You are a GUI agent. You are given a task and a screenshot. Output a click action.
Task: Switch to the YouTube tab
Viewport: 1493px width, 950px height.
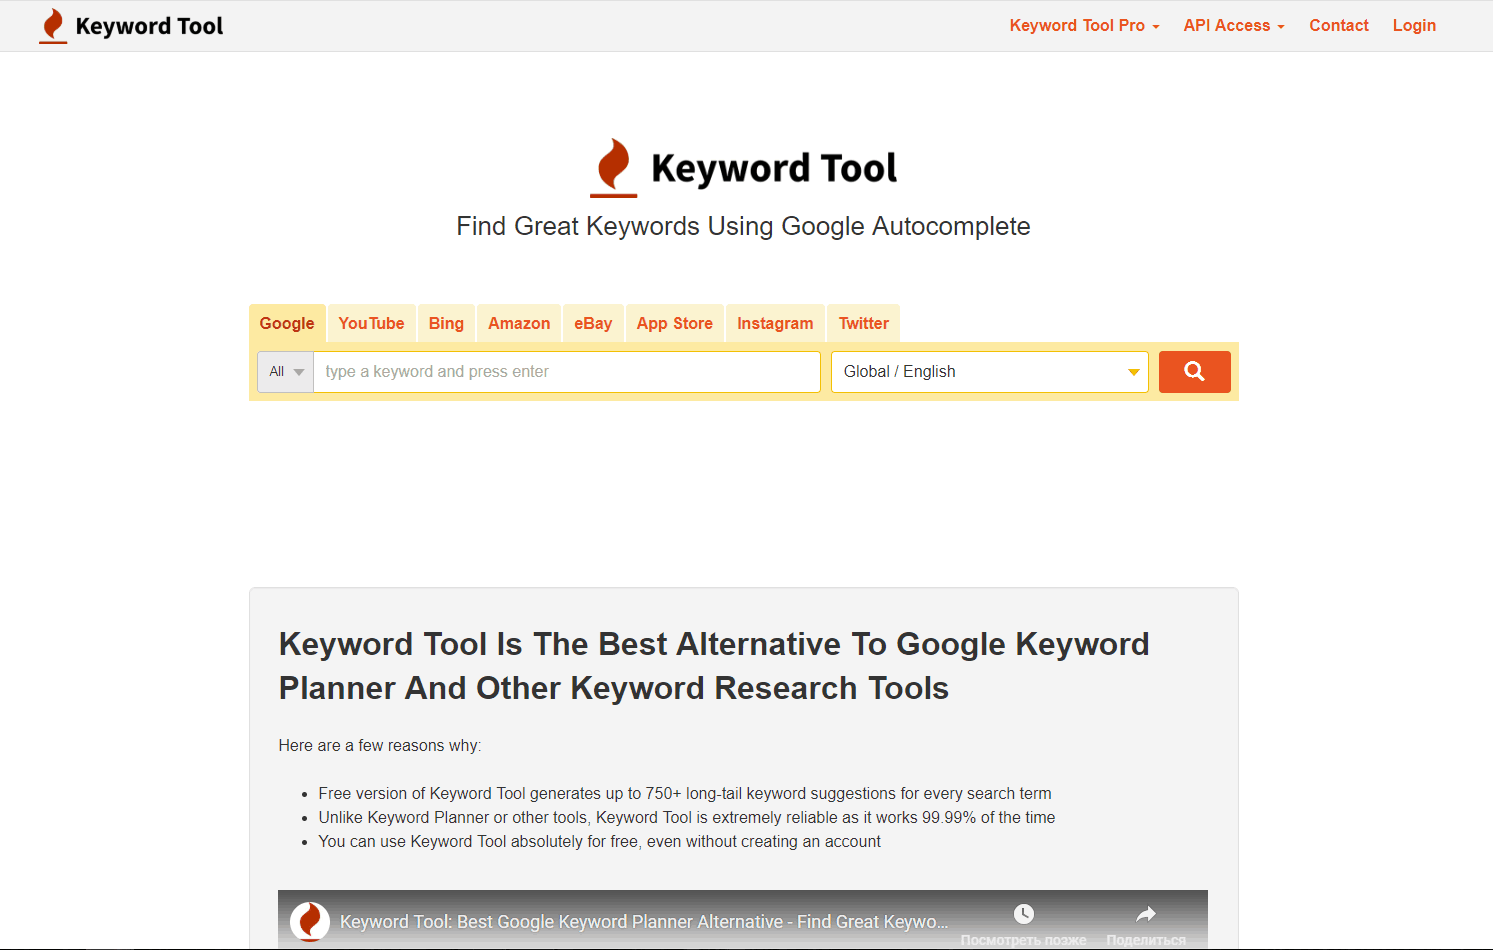point(371,323)
